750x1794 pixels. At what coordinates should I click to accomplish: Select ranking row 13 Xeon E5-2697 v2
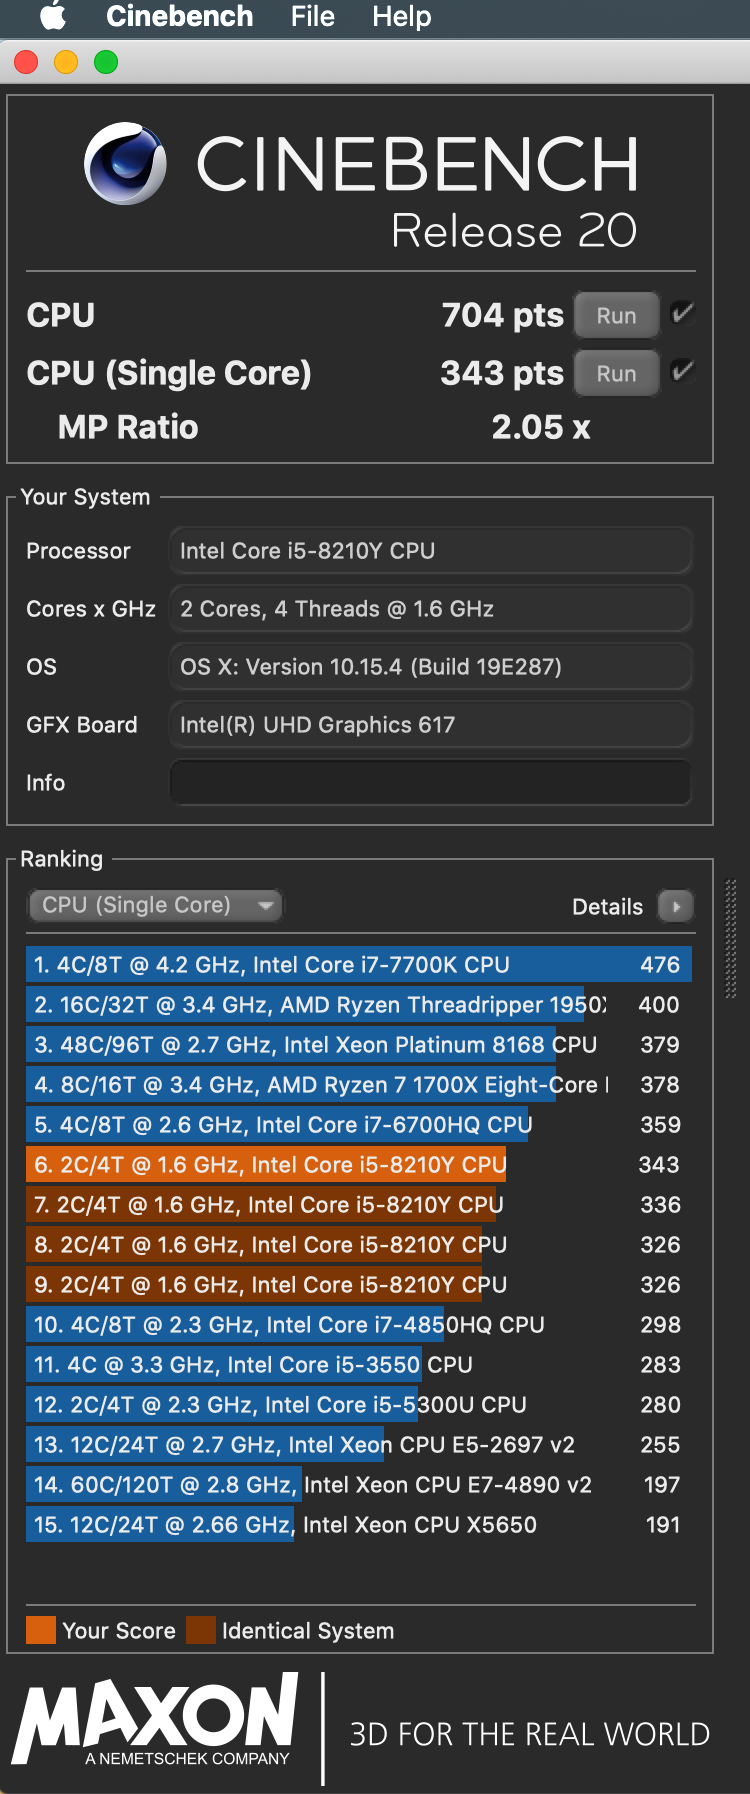[x=358, y=1445]
